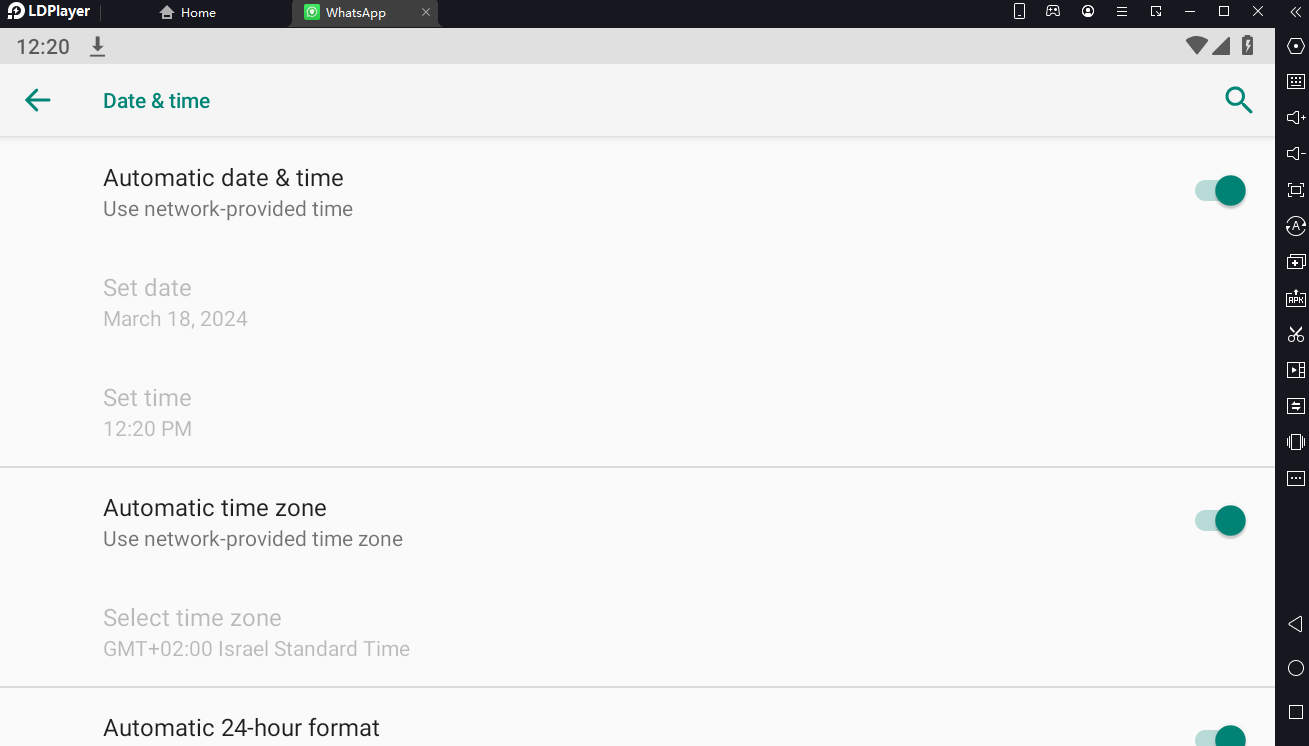Click the fullscreen sidebar icon

coord(1296,190)
